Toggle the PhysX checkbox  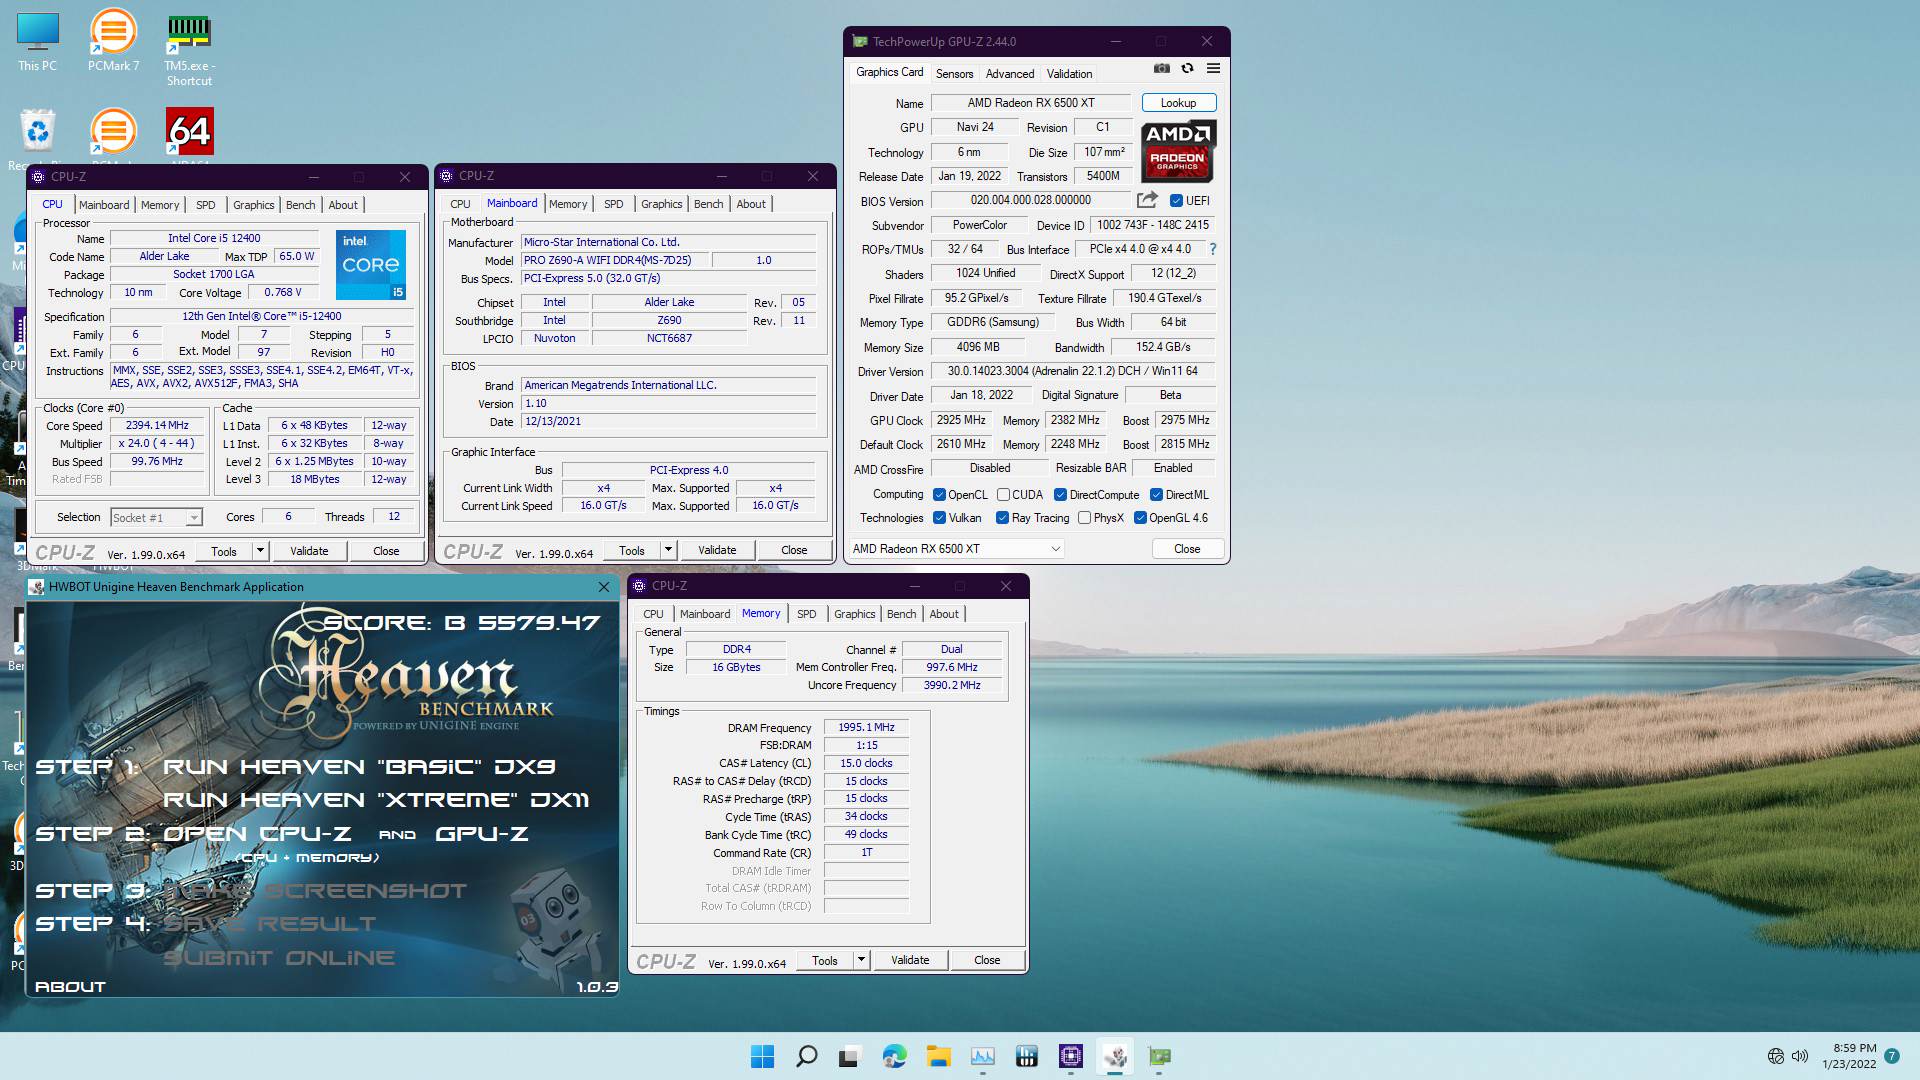[x=1084, y=518]
